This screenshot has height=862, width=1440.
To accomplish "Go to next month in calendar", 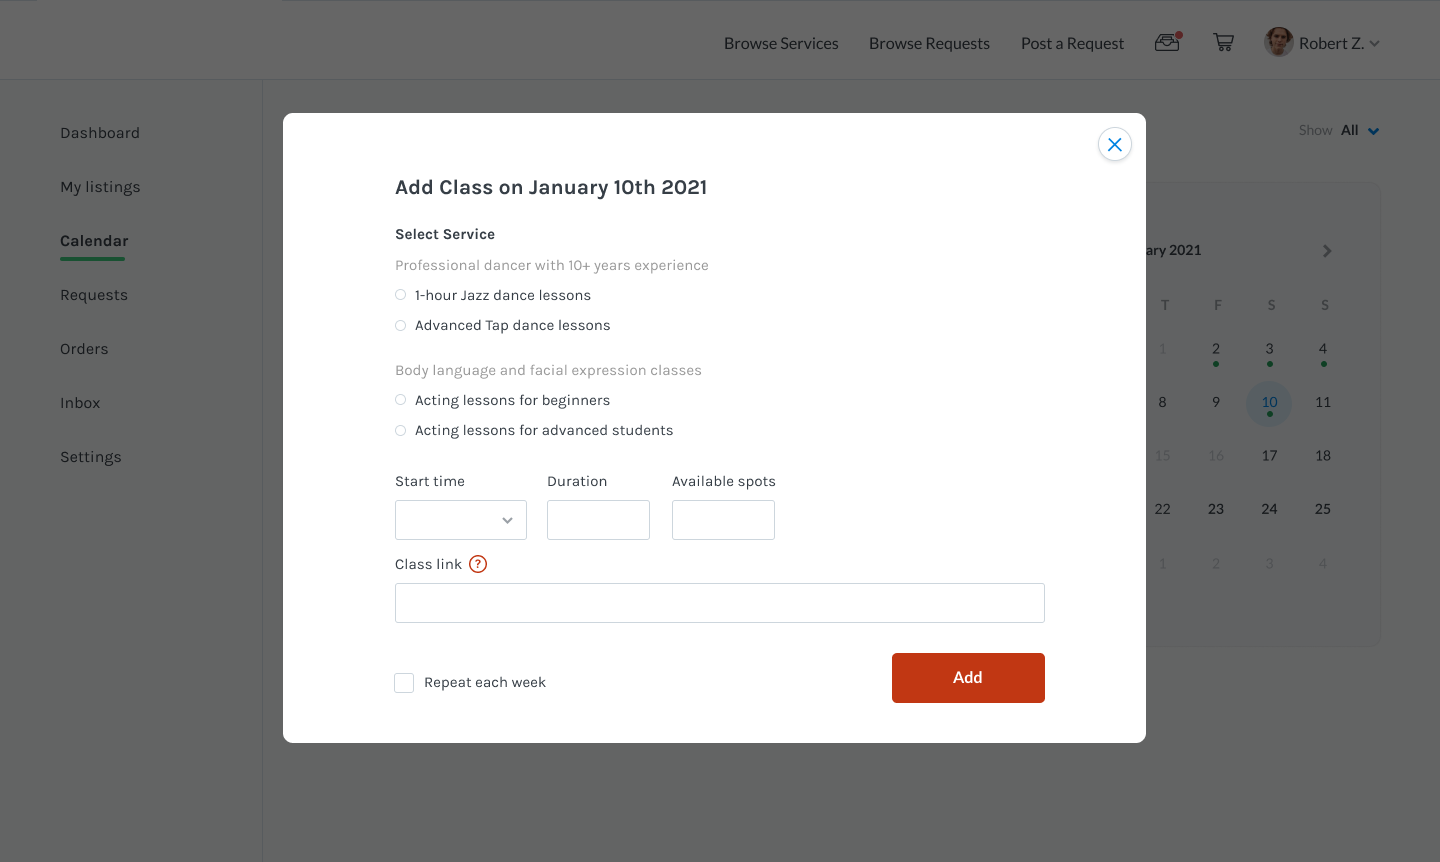I will click(1327, 251).
